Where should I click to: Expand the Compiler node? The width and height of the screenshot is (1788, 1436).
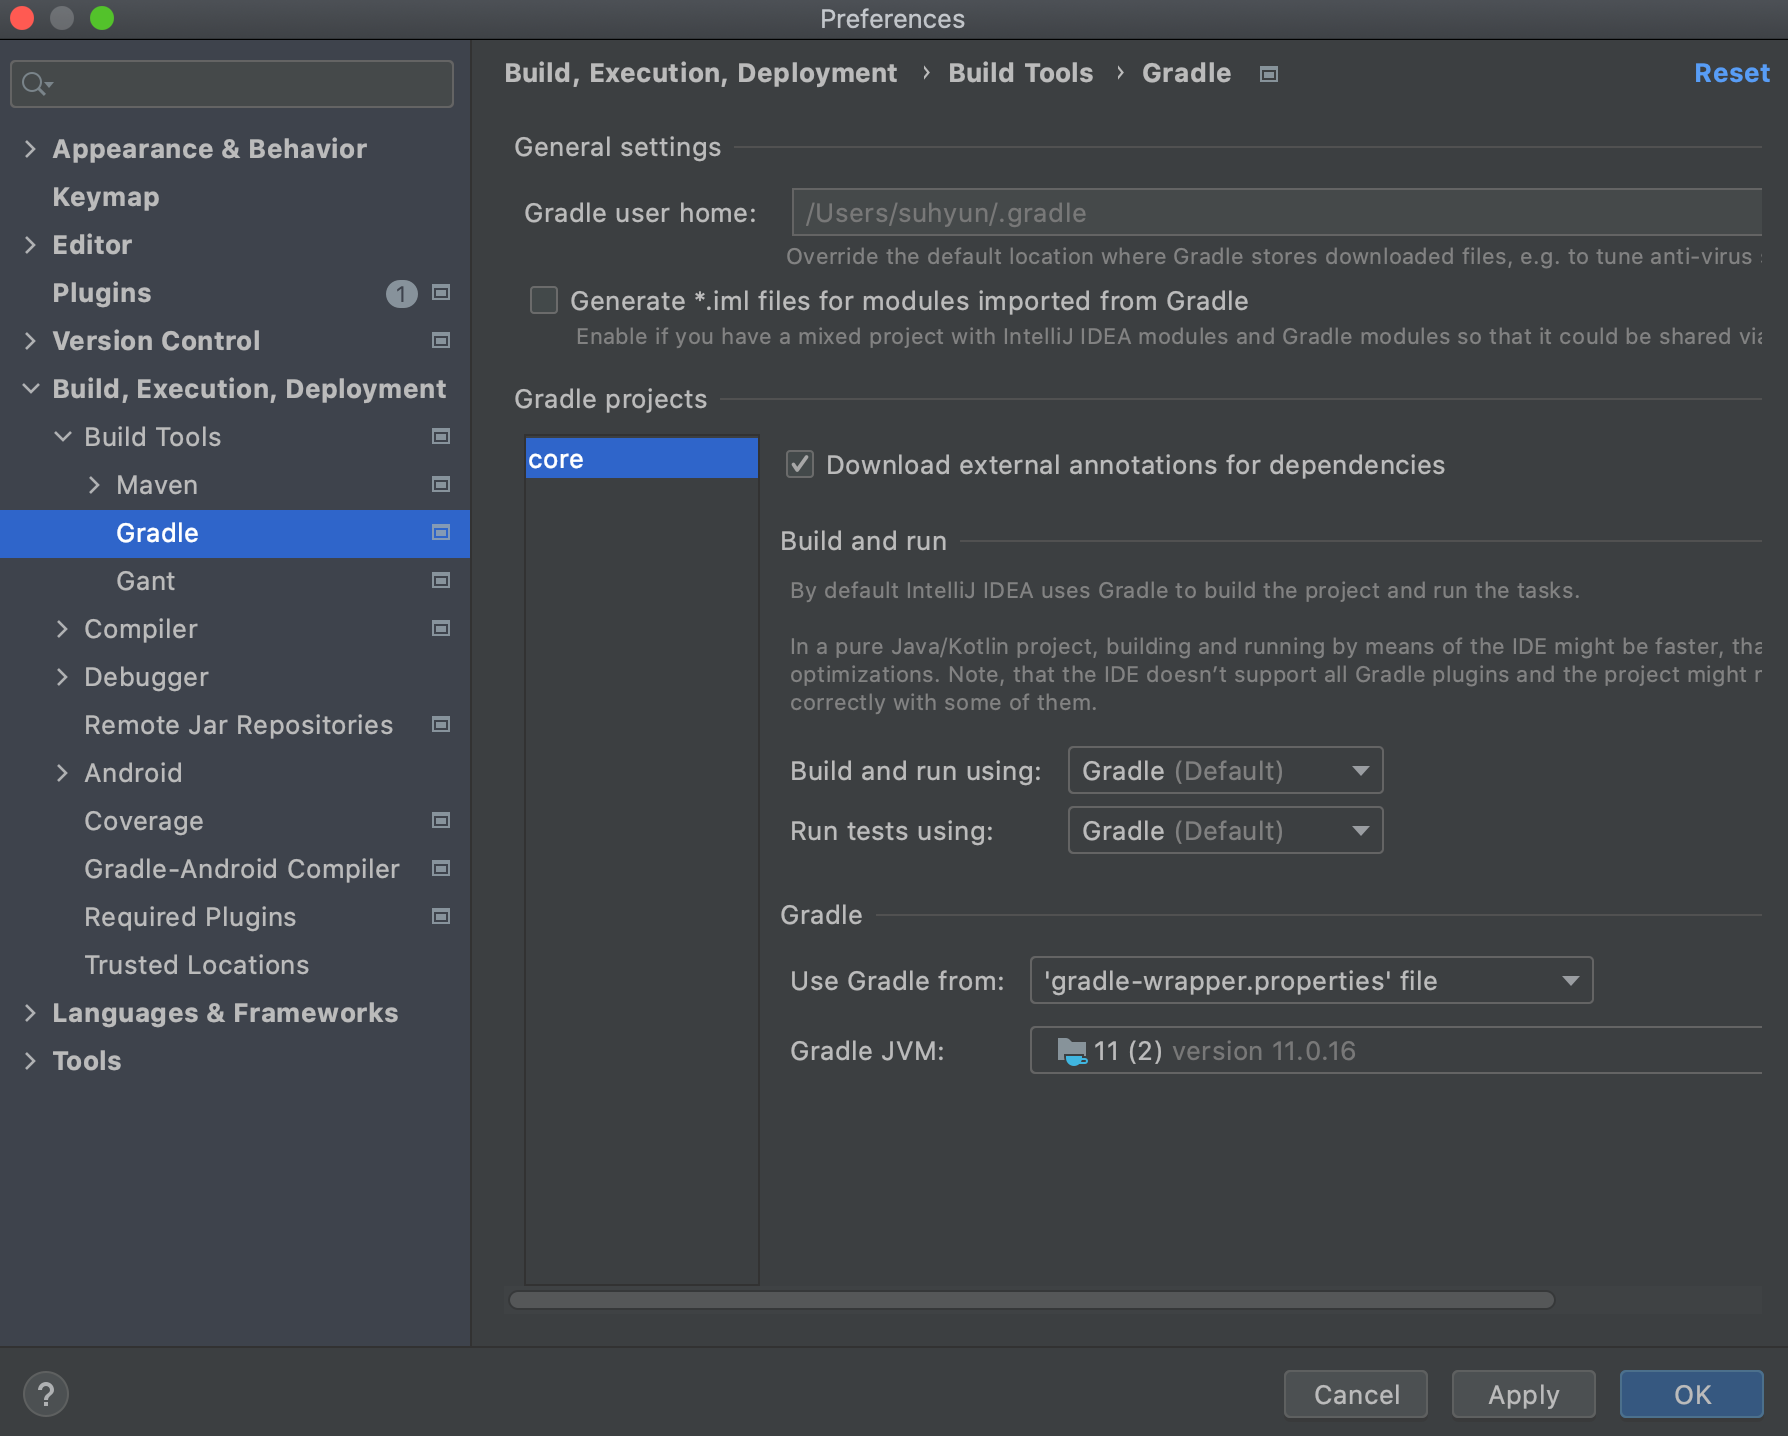coord(62,629)
